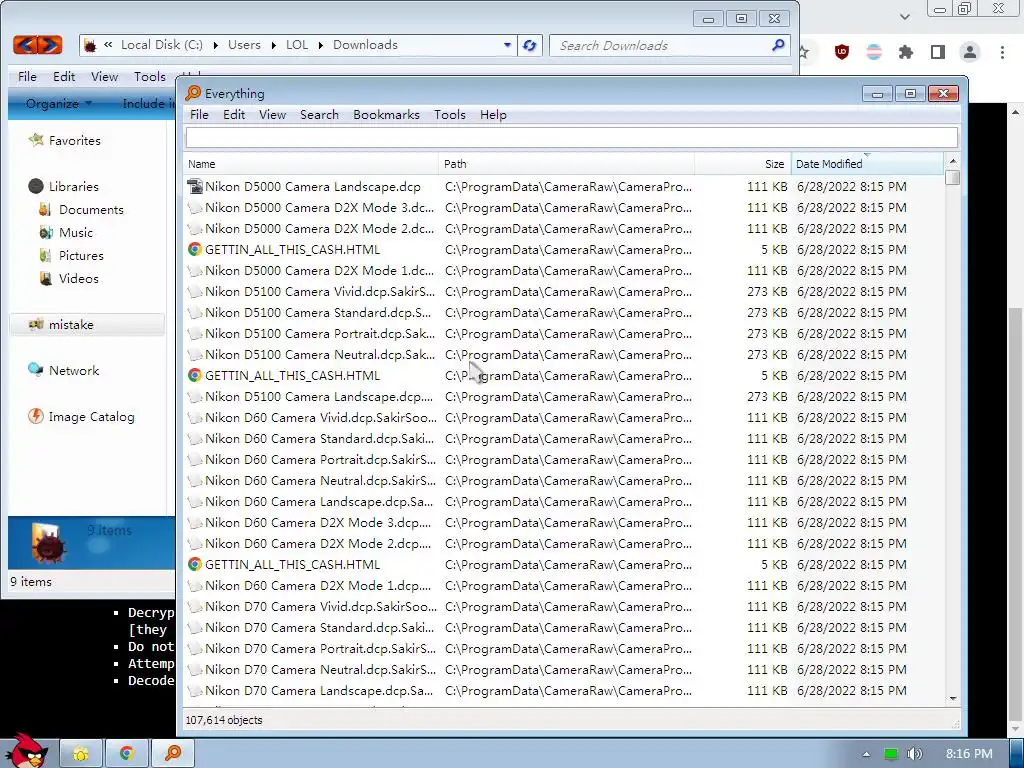Open Tools menu in Explorer window

pos(150,77)
